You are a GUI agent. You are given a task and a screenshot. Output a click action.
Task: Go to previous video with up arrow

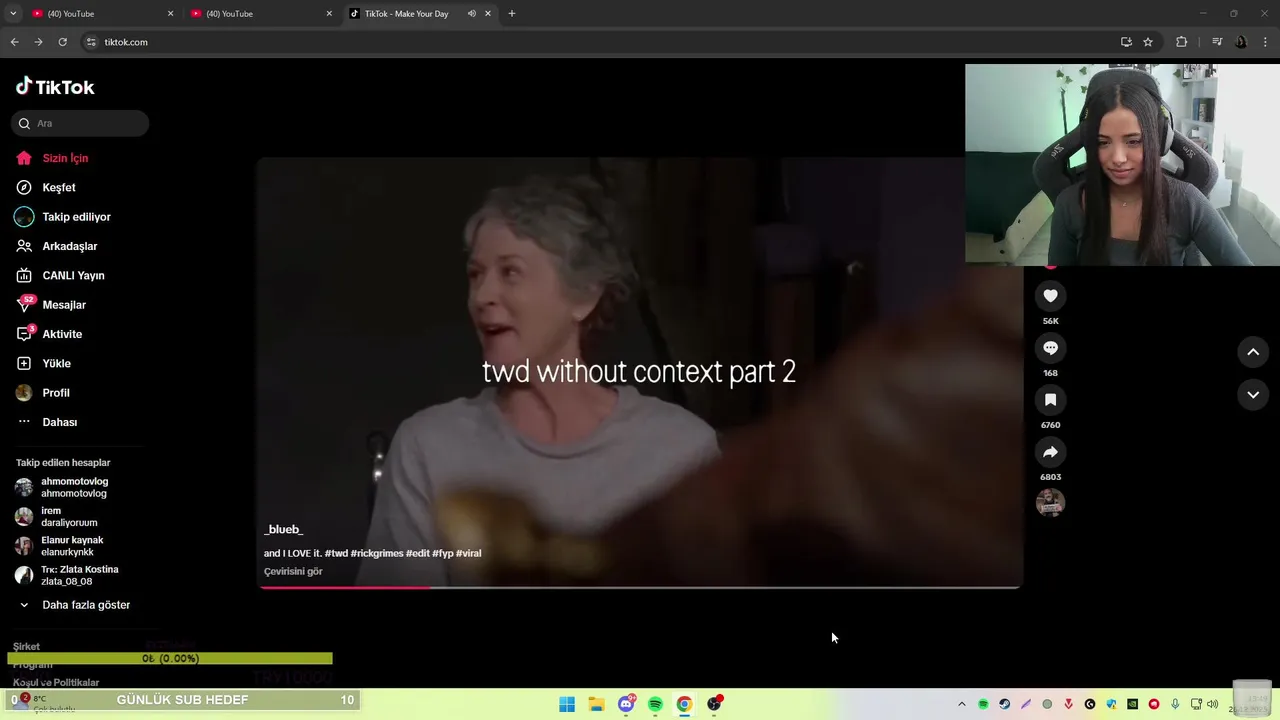click(x=1253, y=352)
